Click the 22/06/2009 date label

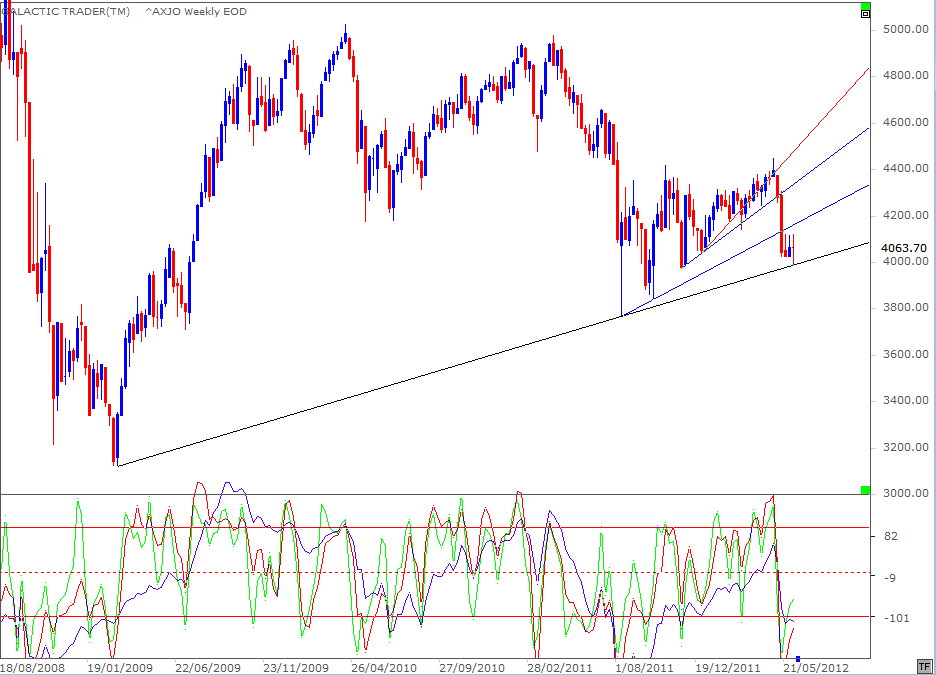tap(208, 668)
